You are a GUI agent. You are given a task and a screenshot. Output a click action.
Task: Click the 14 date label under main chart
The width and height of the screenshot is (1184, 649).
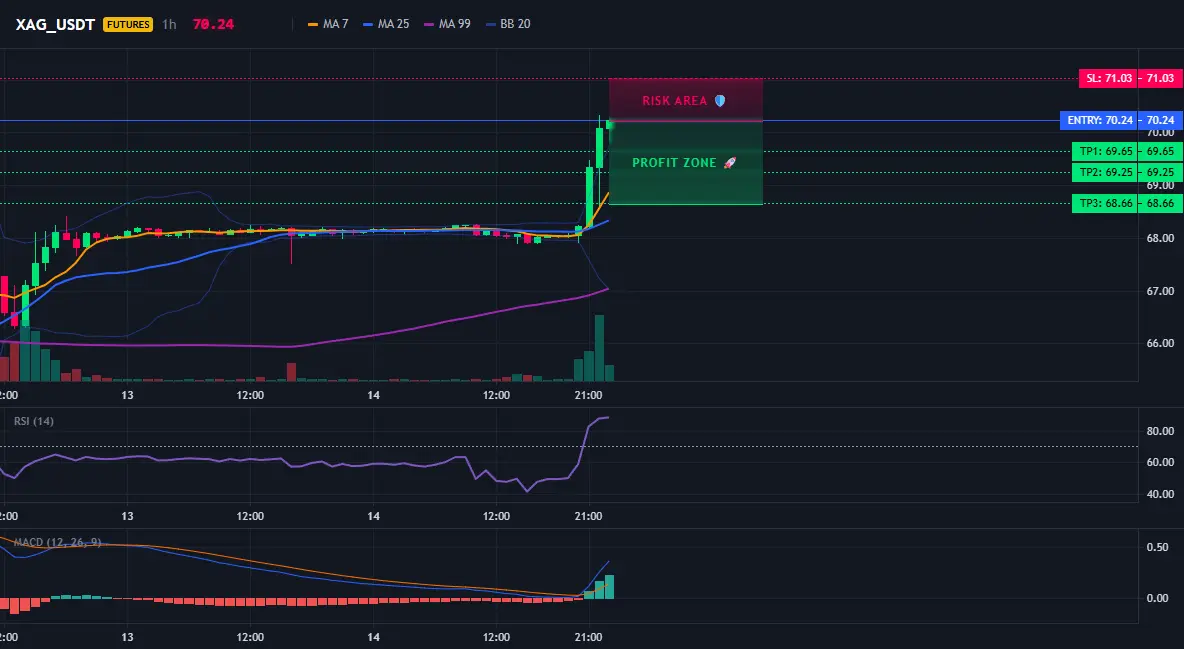click(373, 395)
